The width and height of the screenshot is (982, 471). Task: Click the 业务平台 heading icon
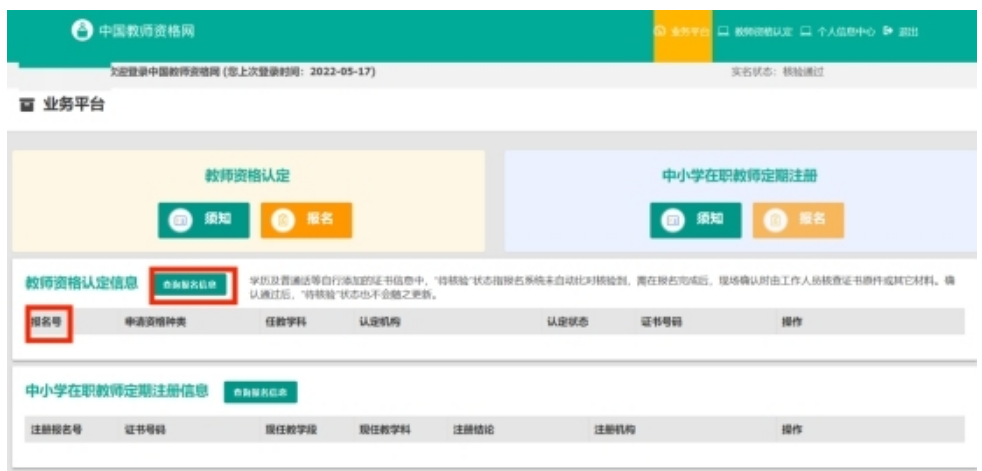[27, 105]
